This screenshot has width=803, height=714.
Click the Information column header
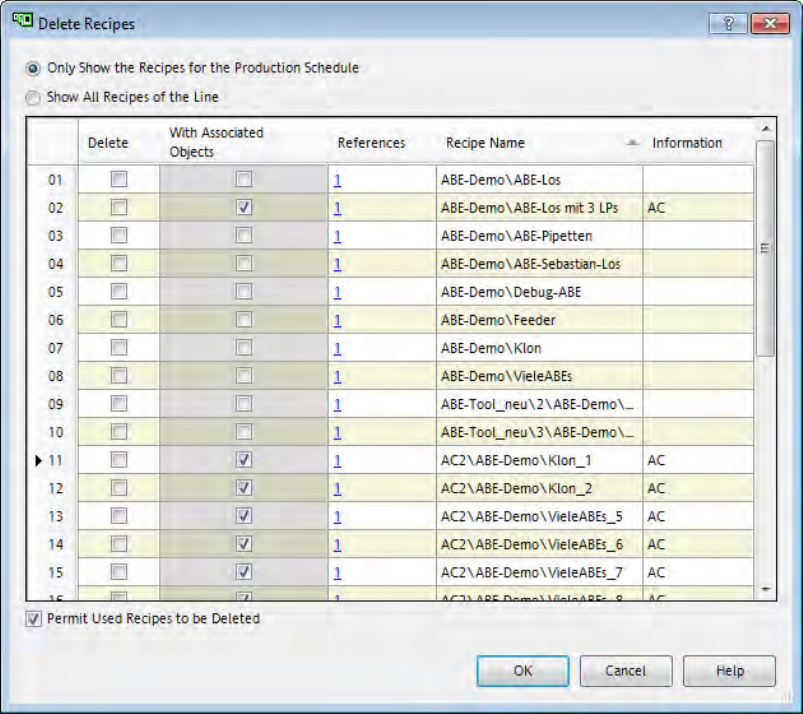point(687,143)
